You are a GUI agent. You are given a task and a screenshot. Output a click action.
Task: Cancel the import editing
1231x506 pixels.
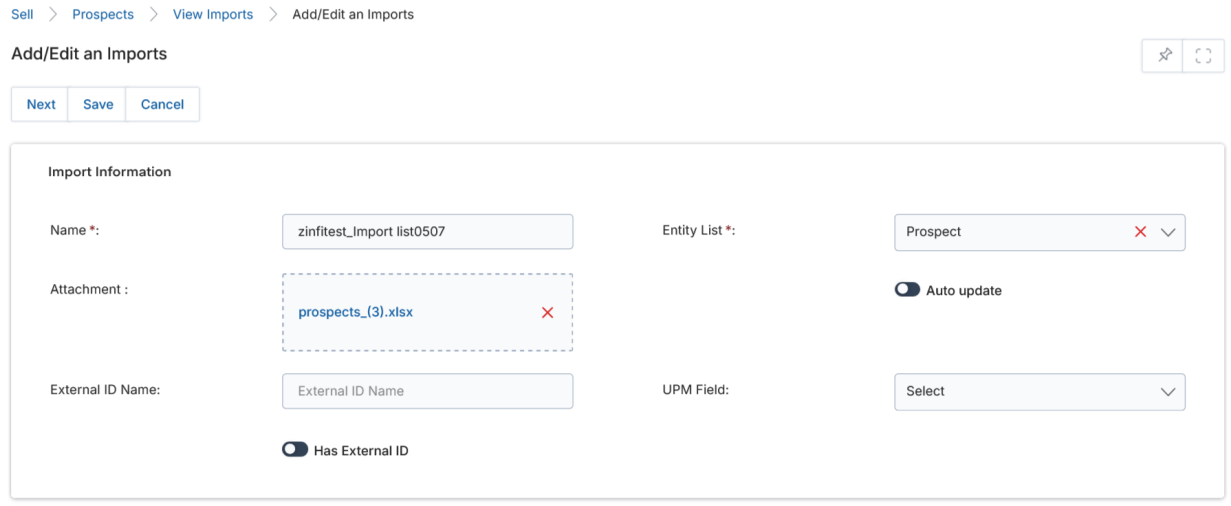point(162,104)
